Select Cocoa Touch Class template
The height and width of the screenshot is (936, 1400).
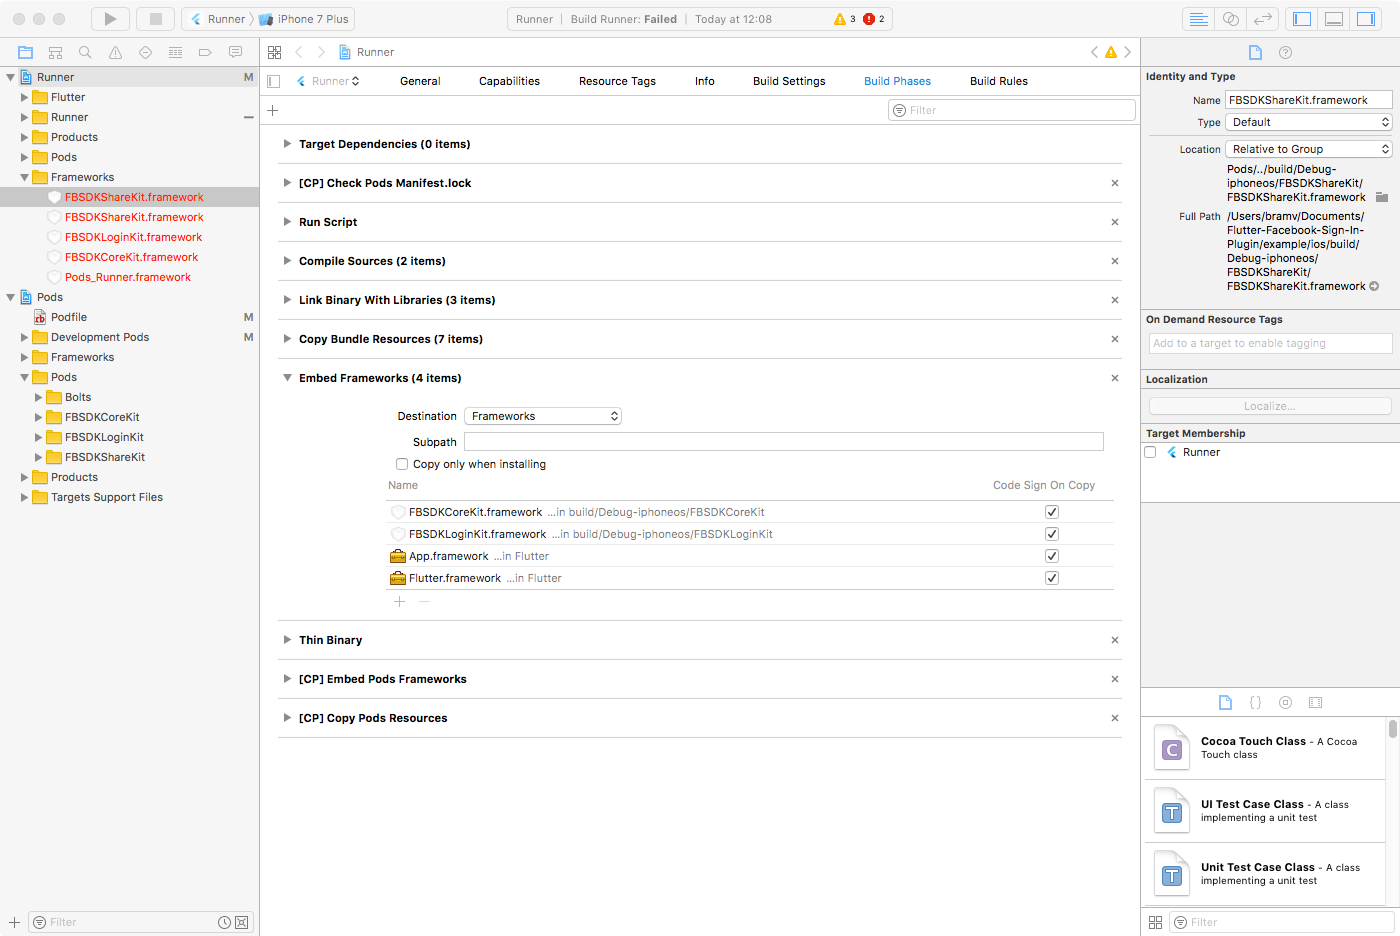[x=1266, y=748]
